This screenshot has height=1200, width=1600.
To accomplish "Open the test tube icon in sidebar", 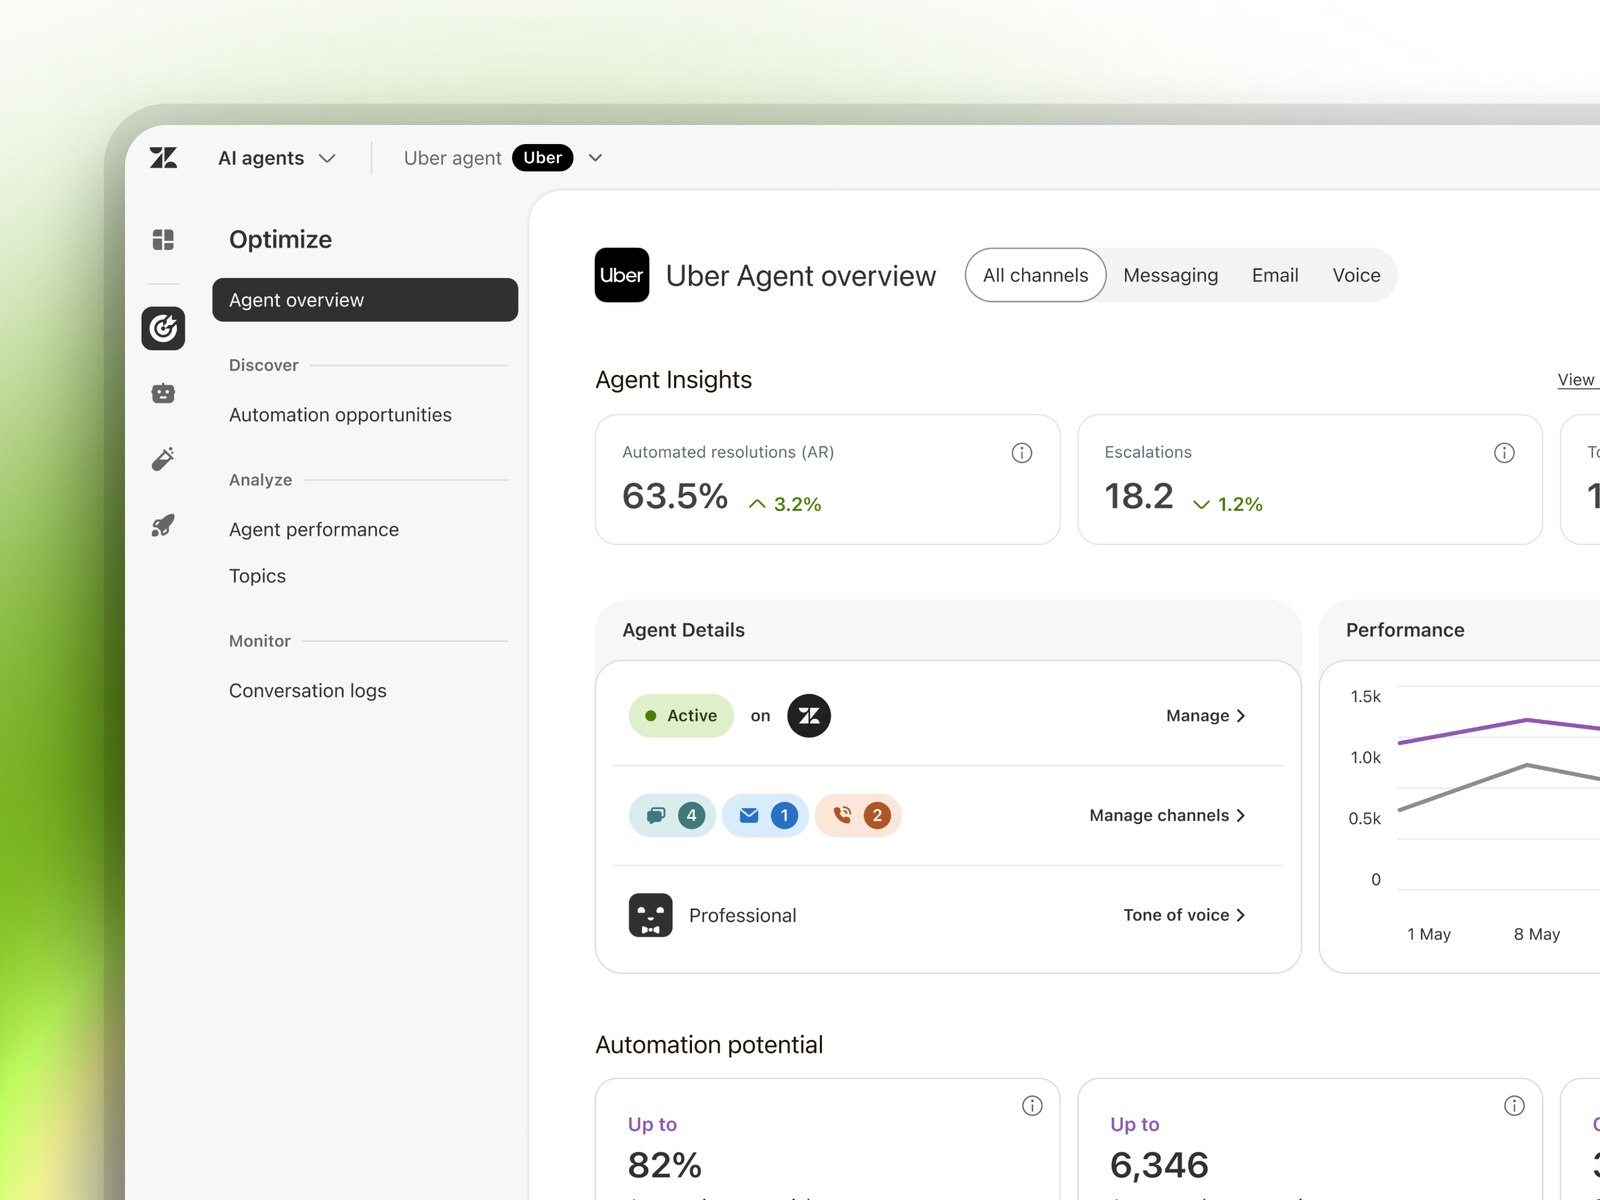I will click(163, 459).
